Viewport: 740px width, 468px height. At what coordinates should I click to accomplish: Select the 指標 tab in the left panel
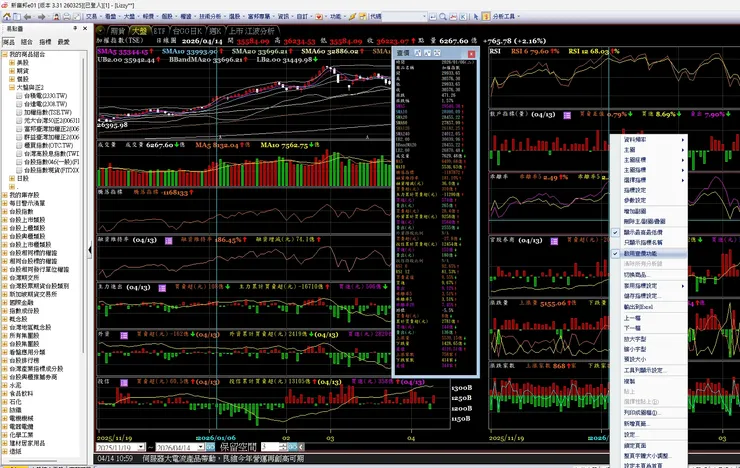coord(45,42)
